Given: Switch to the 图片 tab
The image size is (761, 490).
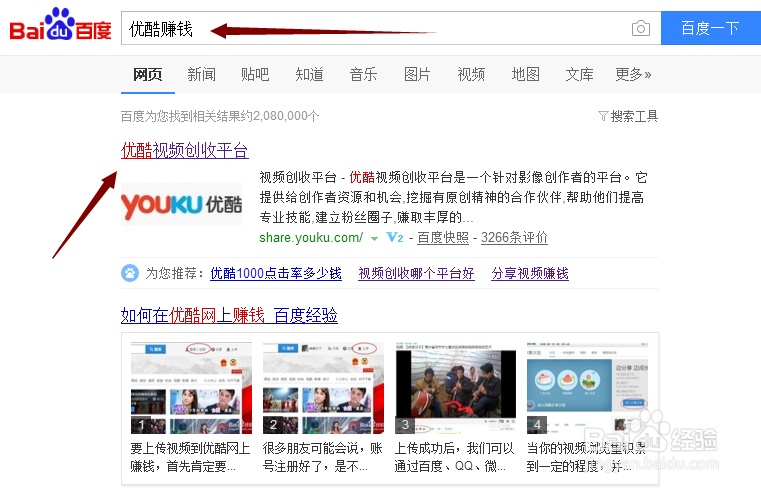Looking at the screenshot, I should click(x=417, y=74).
